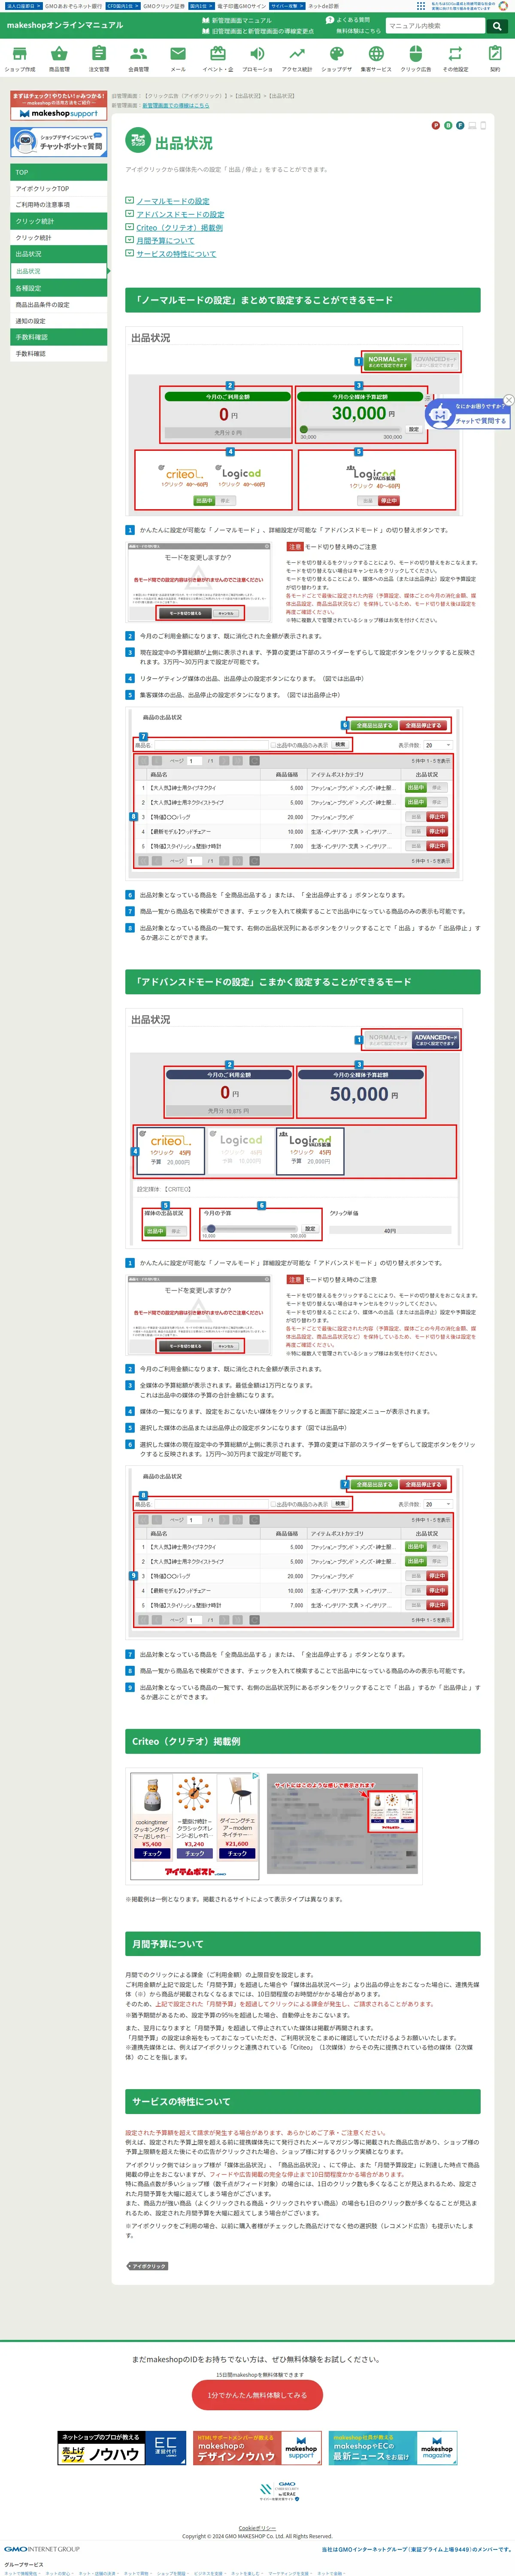Viewport: 515px width, 2576px height.
Task: Open よくある質問 header link
Action: pyautogui.click(x=348, y=20)
